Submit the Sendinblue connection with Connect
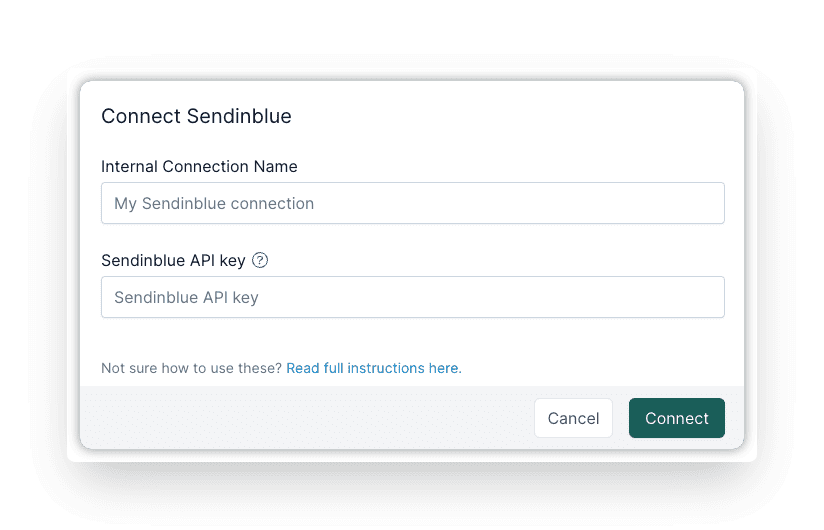The width and height of the screenshot is (824, 530). 677,418
